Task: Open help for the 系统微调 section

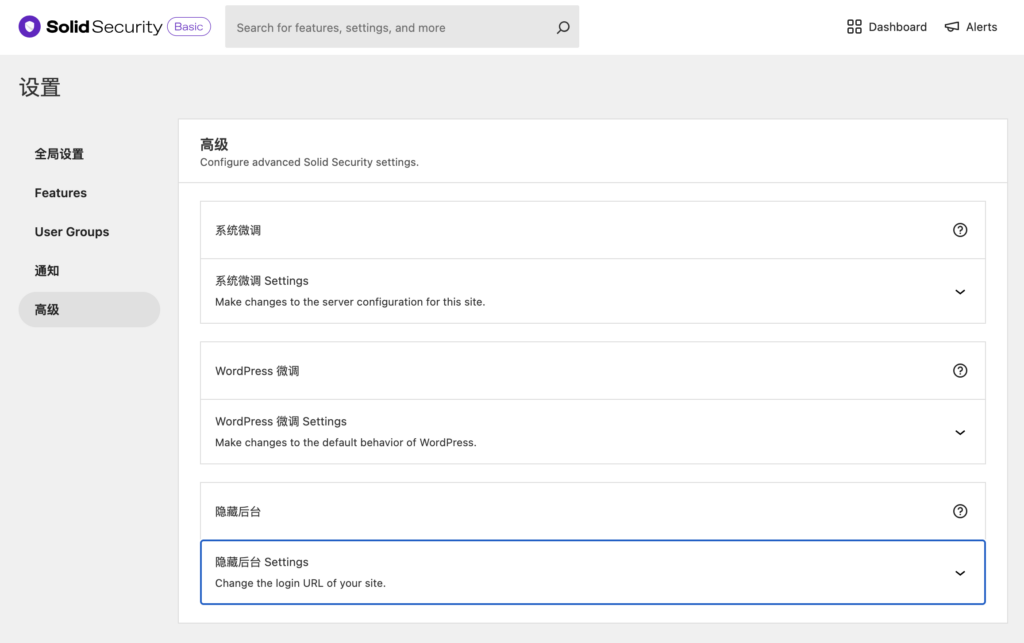Action: point(960,229)
